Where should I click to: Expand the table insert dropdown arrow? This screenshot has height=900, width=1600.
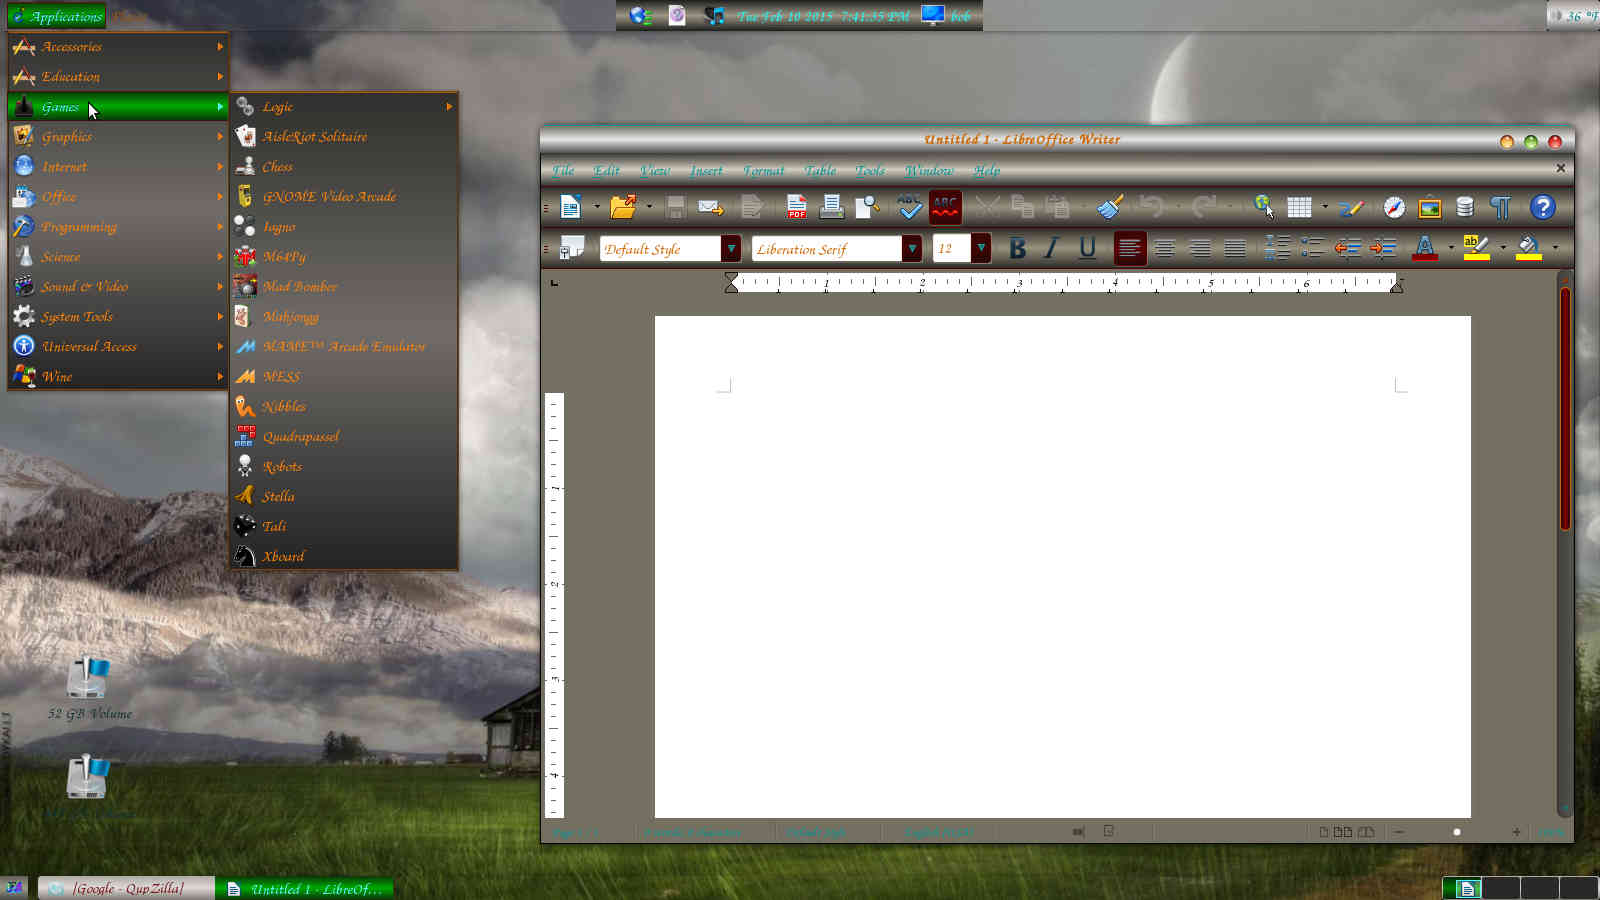[1325, 207]
